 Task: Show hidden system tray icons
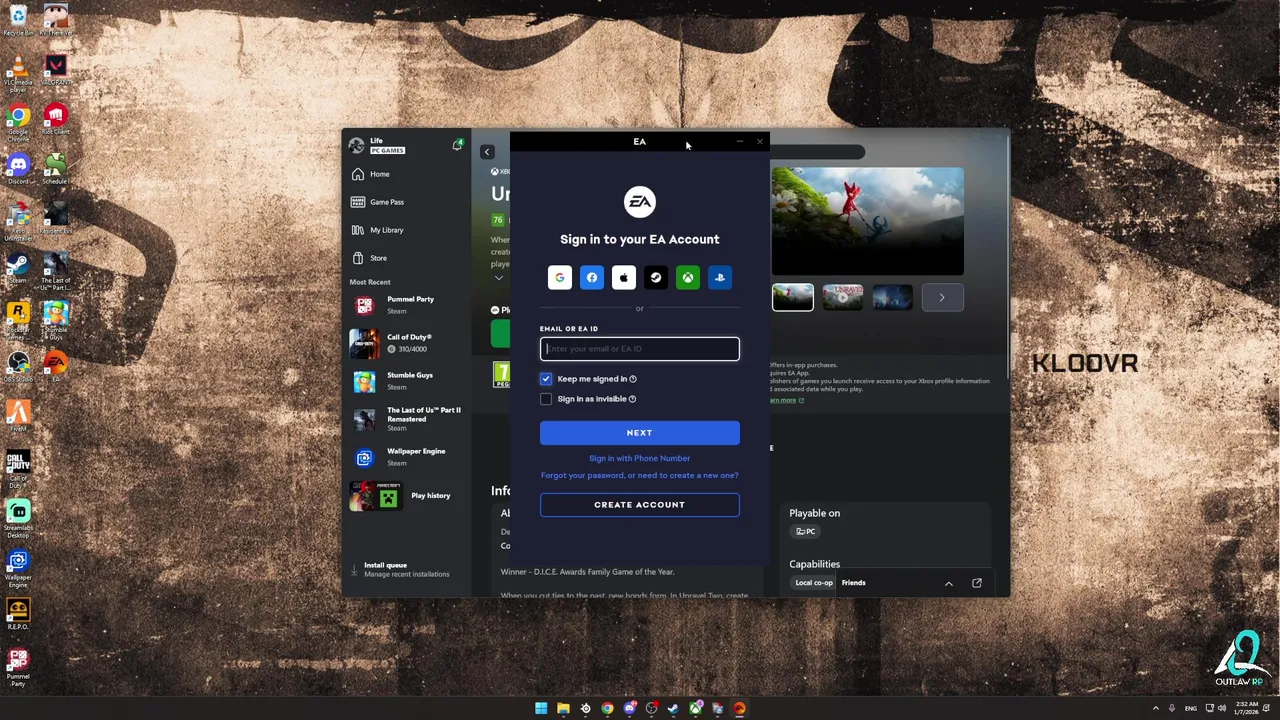pyautogui.click(x=1156, y=708)
